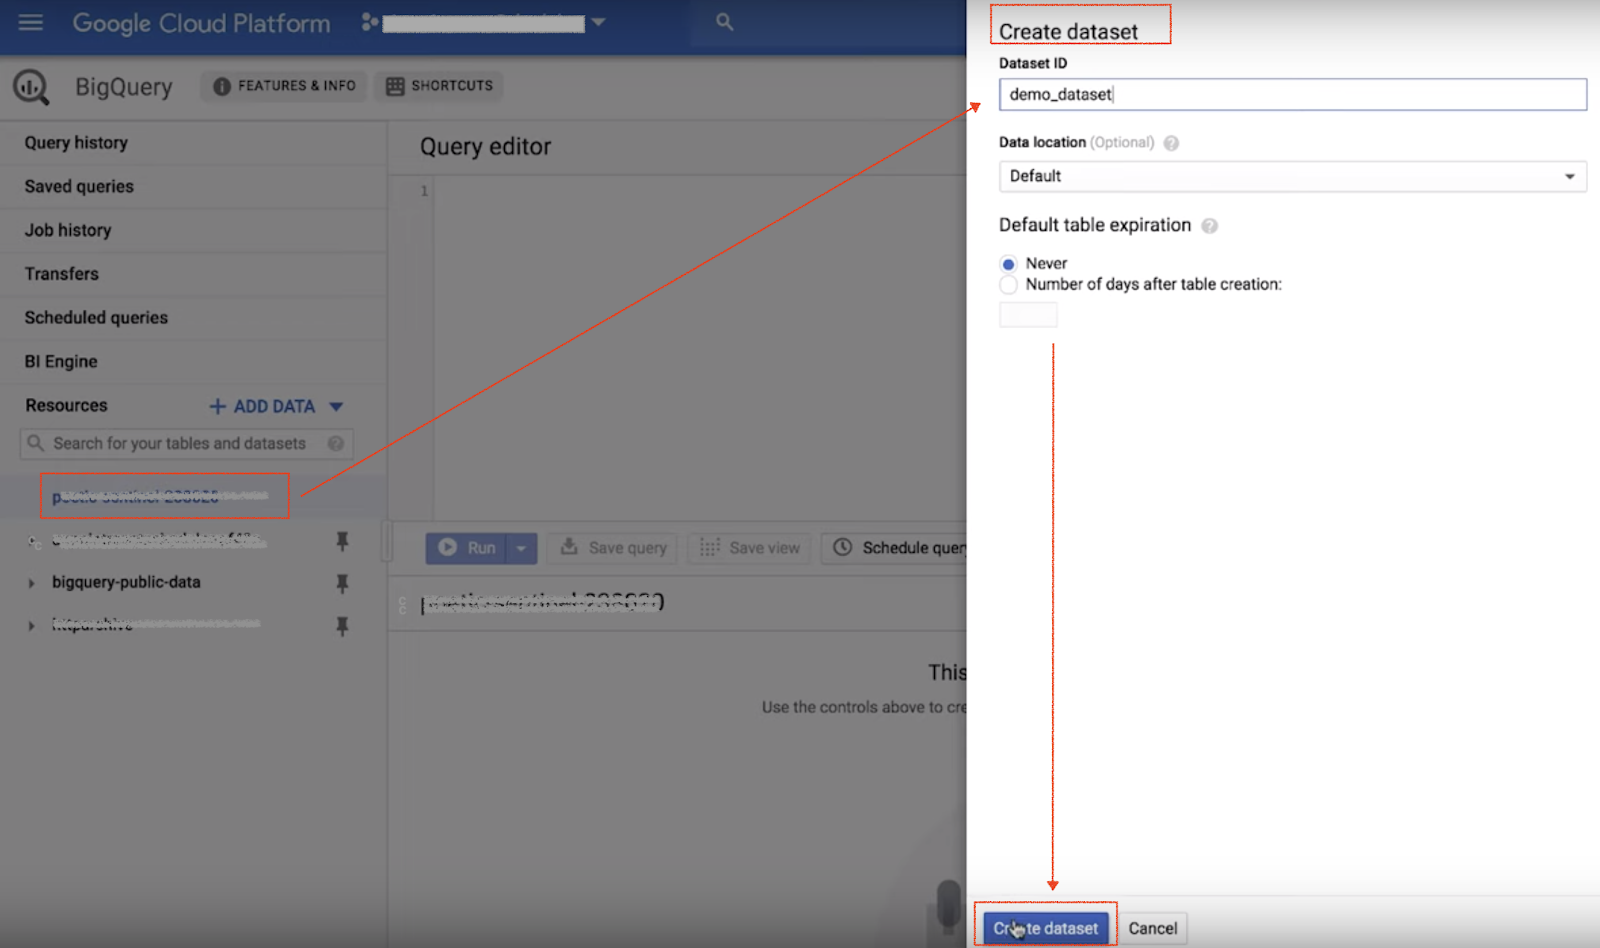Open the hamburger navigation menu
Viewport: 1600px width, 948px height.
[31, 22]
